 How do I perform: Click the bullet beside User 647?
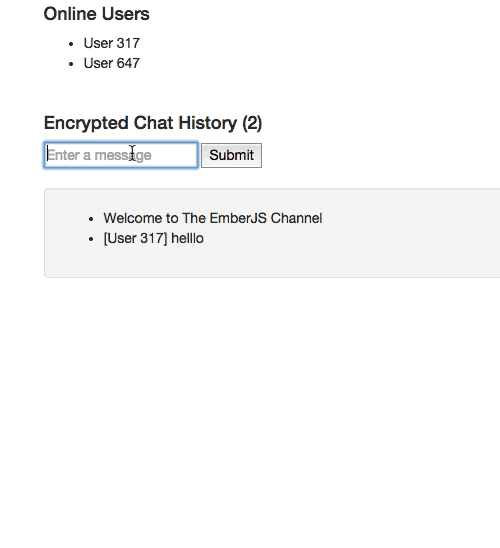point(71,64)
